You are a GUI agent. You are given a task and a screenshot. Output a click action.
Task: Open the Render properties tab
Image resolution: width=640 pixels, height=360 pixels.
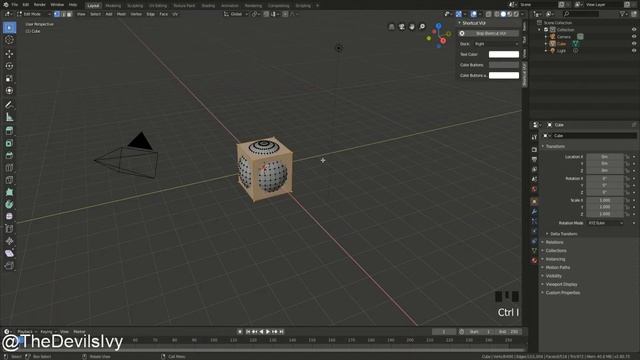point(534,149)
